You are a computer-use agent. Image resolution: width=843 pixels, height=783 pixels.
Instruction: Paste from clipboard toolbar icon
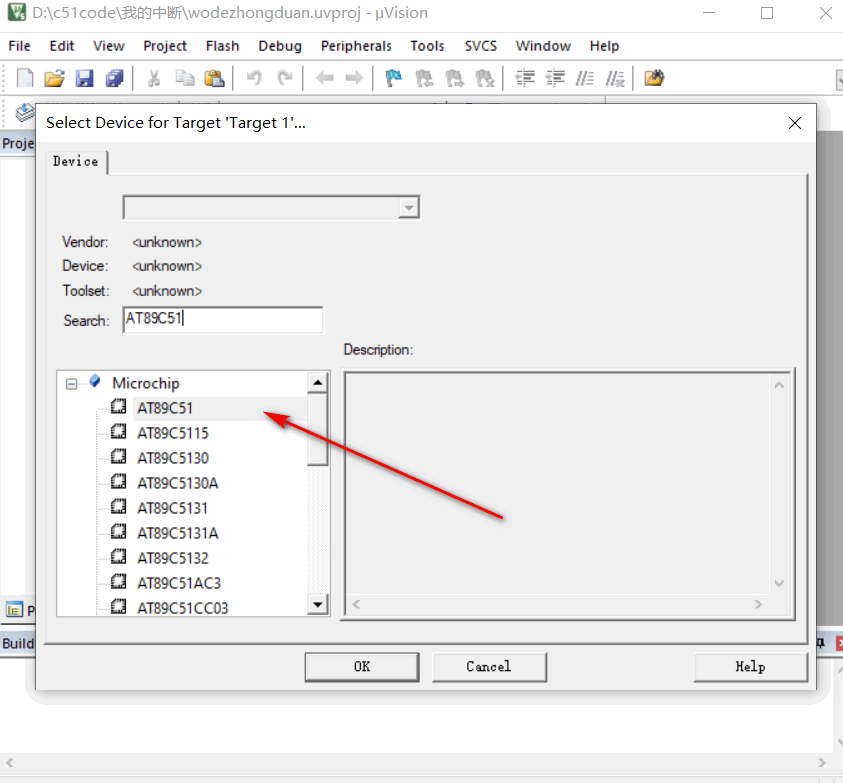[214, 79]
